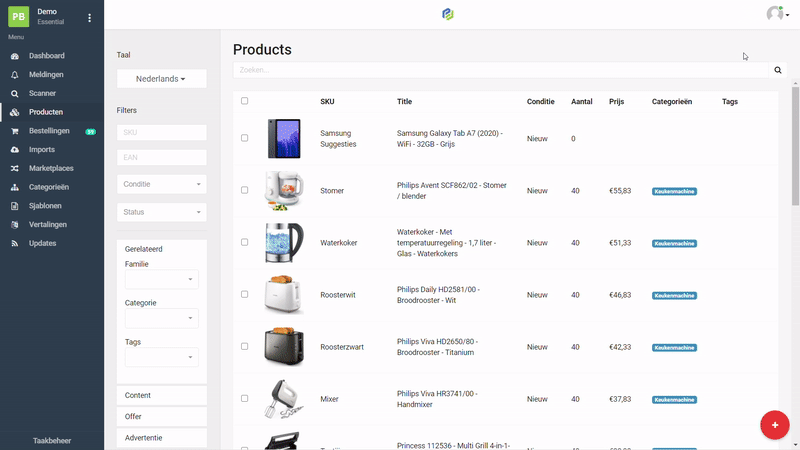Click the red plus add button
Screen dimensions: 800x450
[x=774, y=424]
